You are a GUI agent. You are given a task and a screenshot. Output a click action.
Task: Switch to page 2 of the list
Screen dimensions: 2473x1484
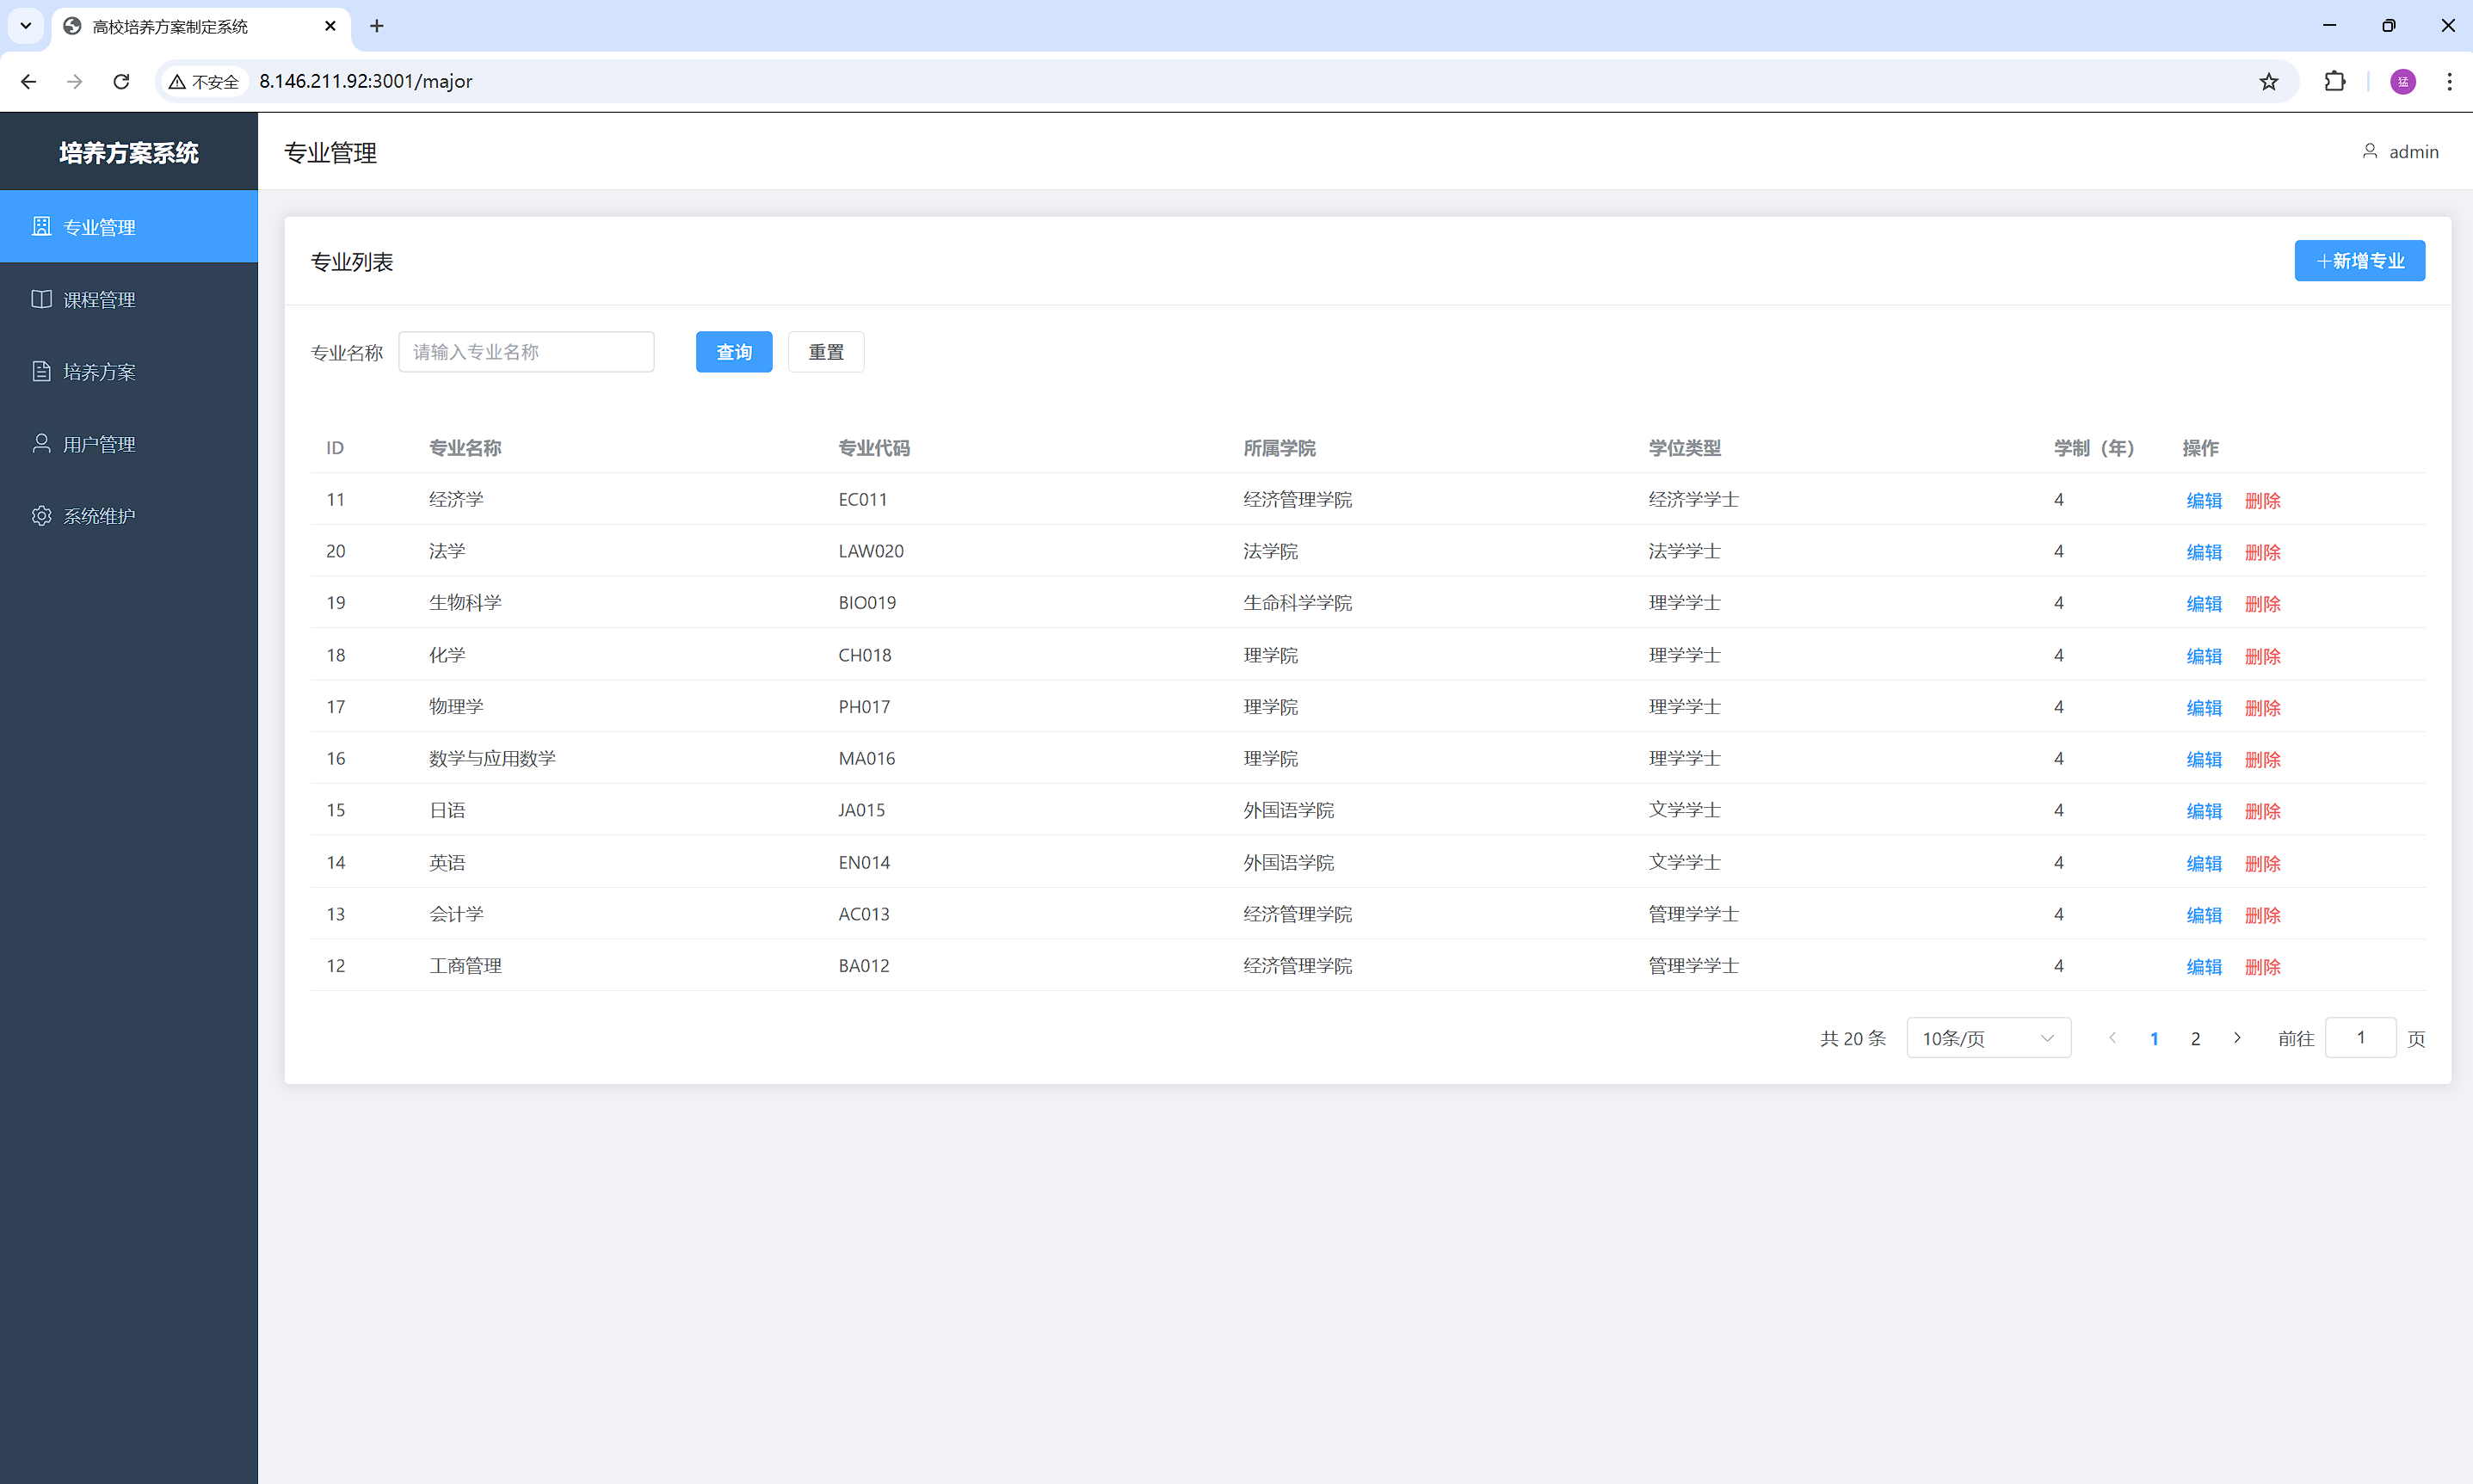[2195, 1039]
